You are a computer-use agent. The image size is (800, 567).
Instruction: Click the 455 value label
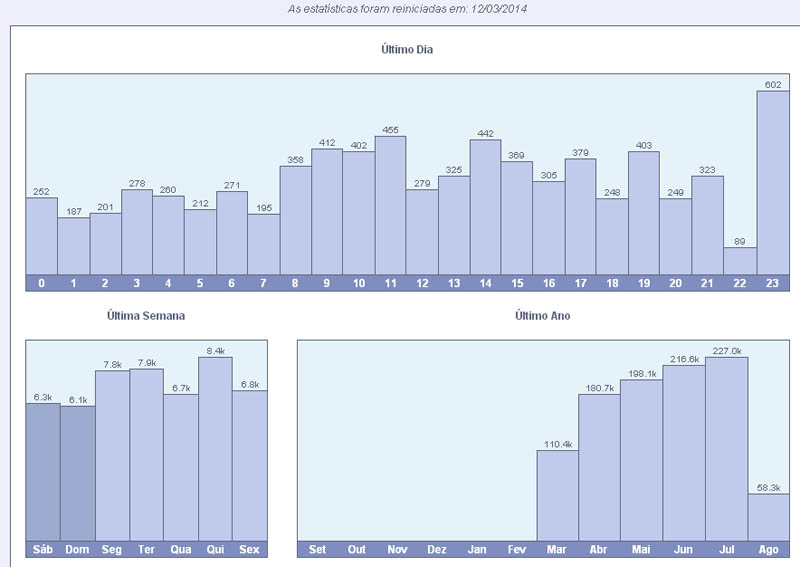pyautogui.click(x=390, y=130)
